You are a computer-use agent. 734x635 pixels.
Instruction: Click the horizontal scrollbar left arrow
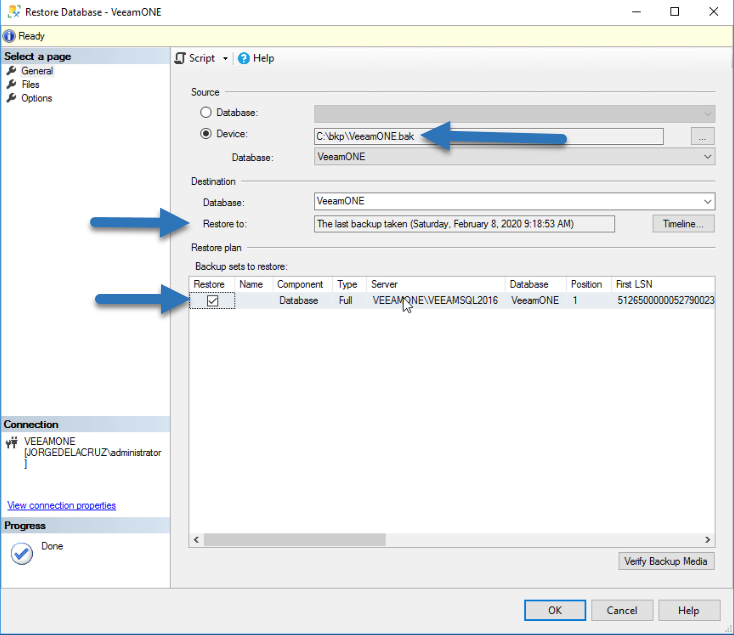point(196,540)
